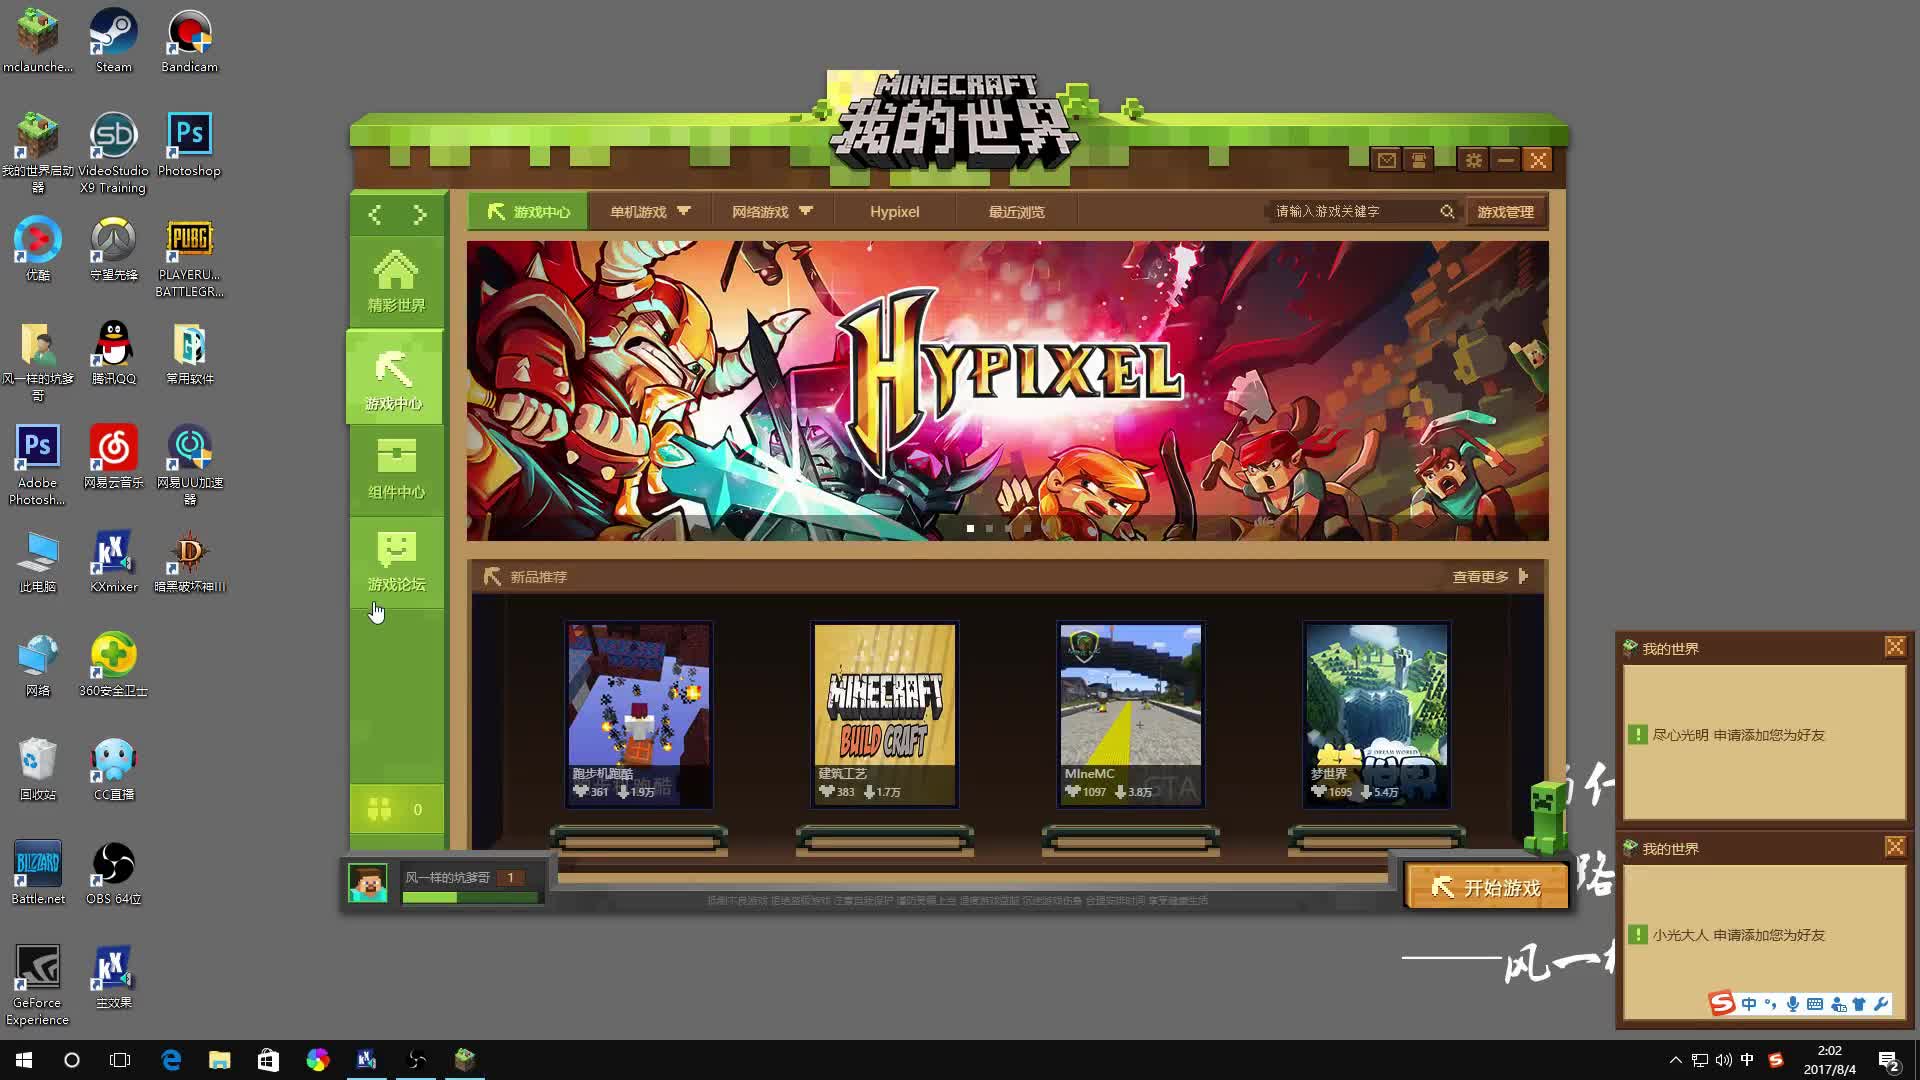Open GeForce Experience desktop icon
Viewport: 1920px width, 1080px height.
[37, 985]
